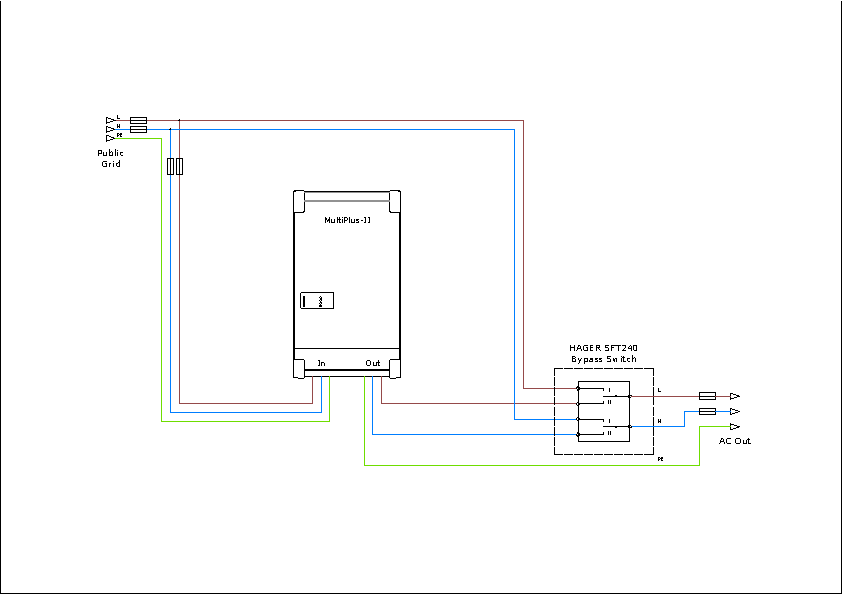
Task: Click the left fuse symbol below Public Grid
Action: pos(170,166)
